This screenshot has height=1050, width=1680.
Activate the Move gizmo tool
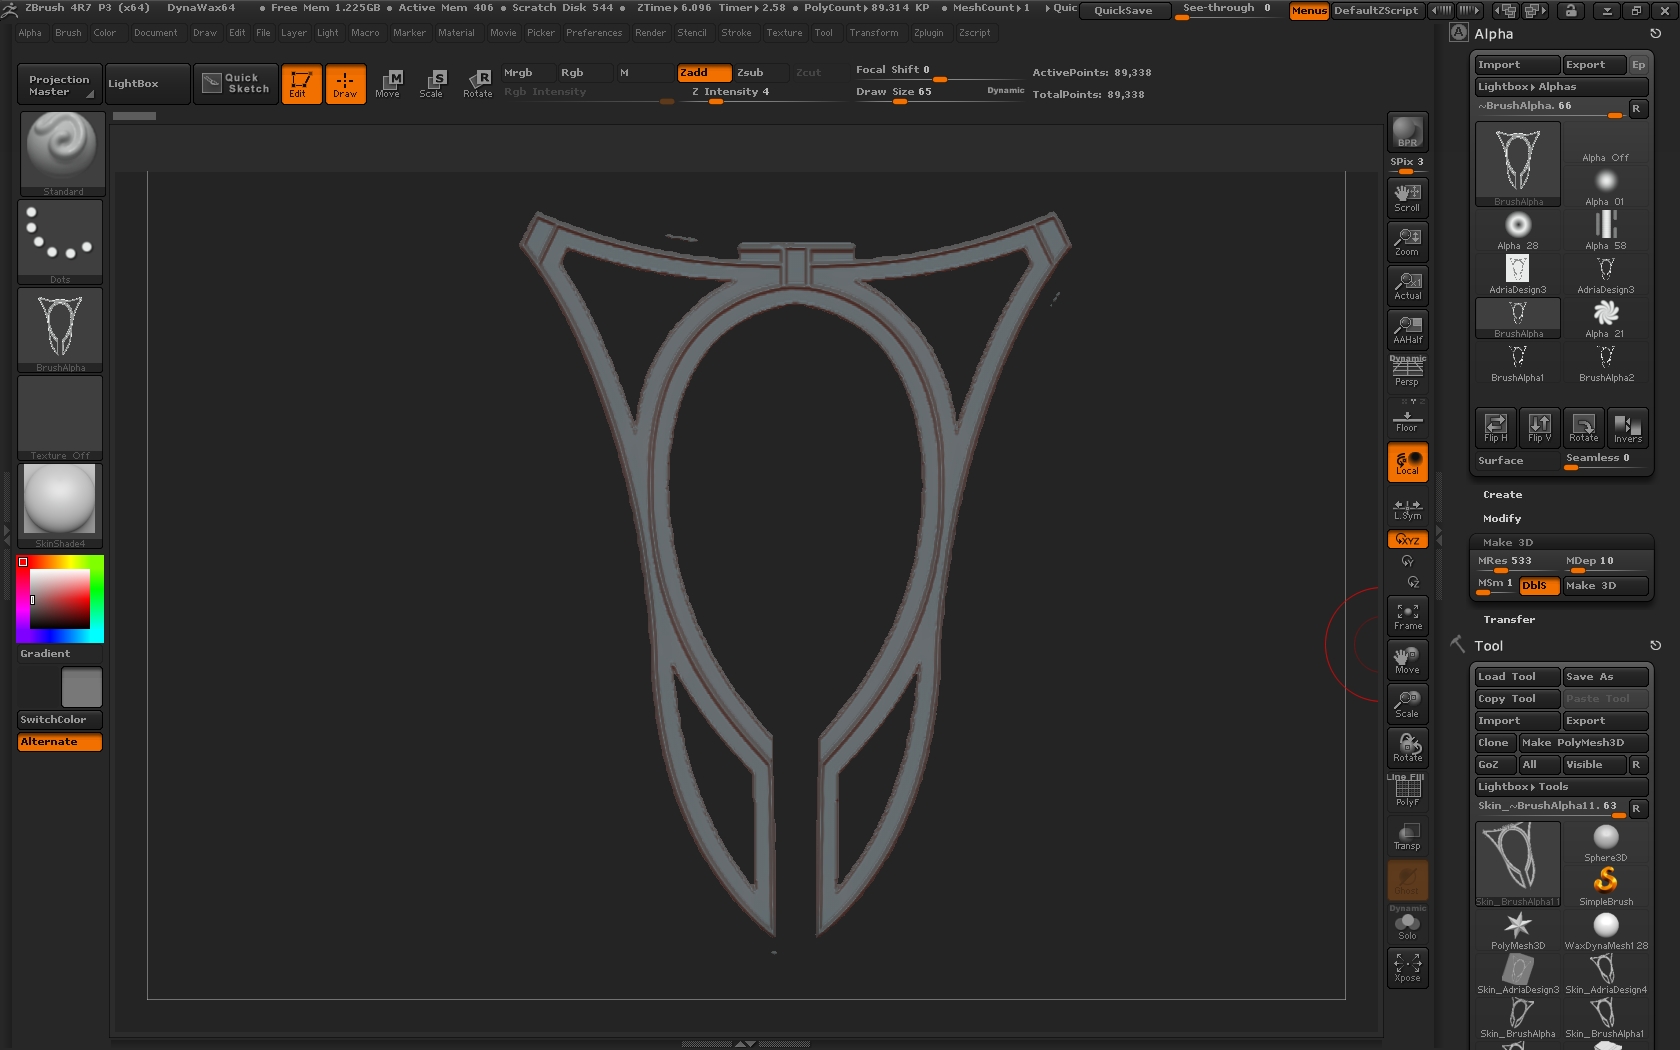click(388, 84)
